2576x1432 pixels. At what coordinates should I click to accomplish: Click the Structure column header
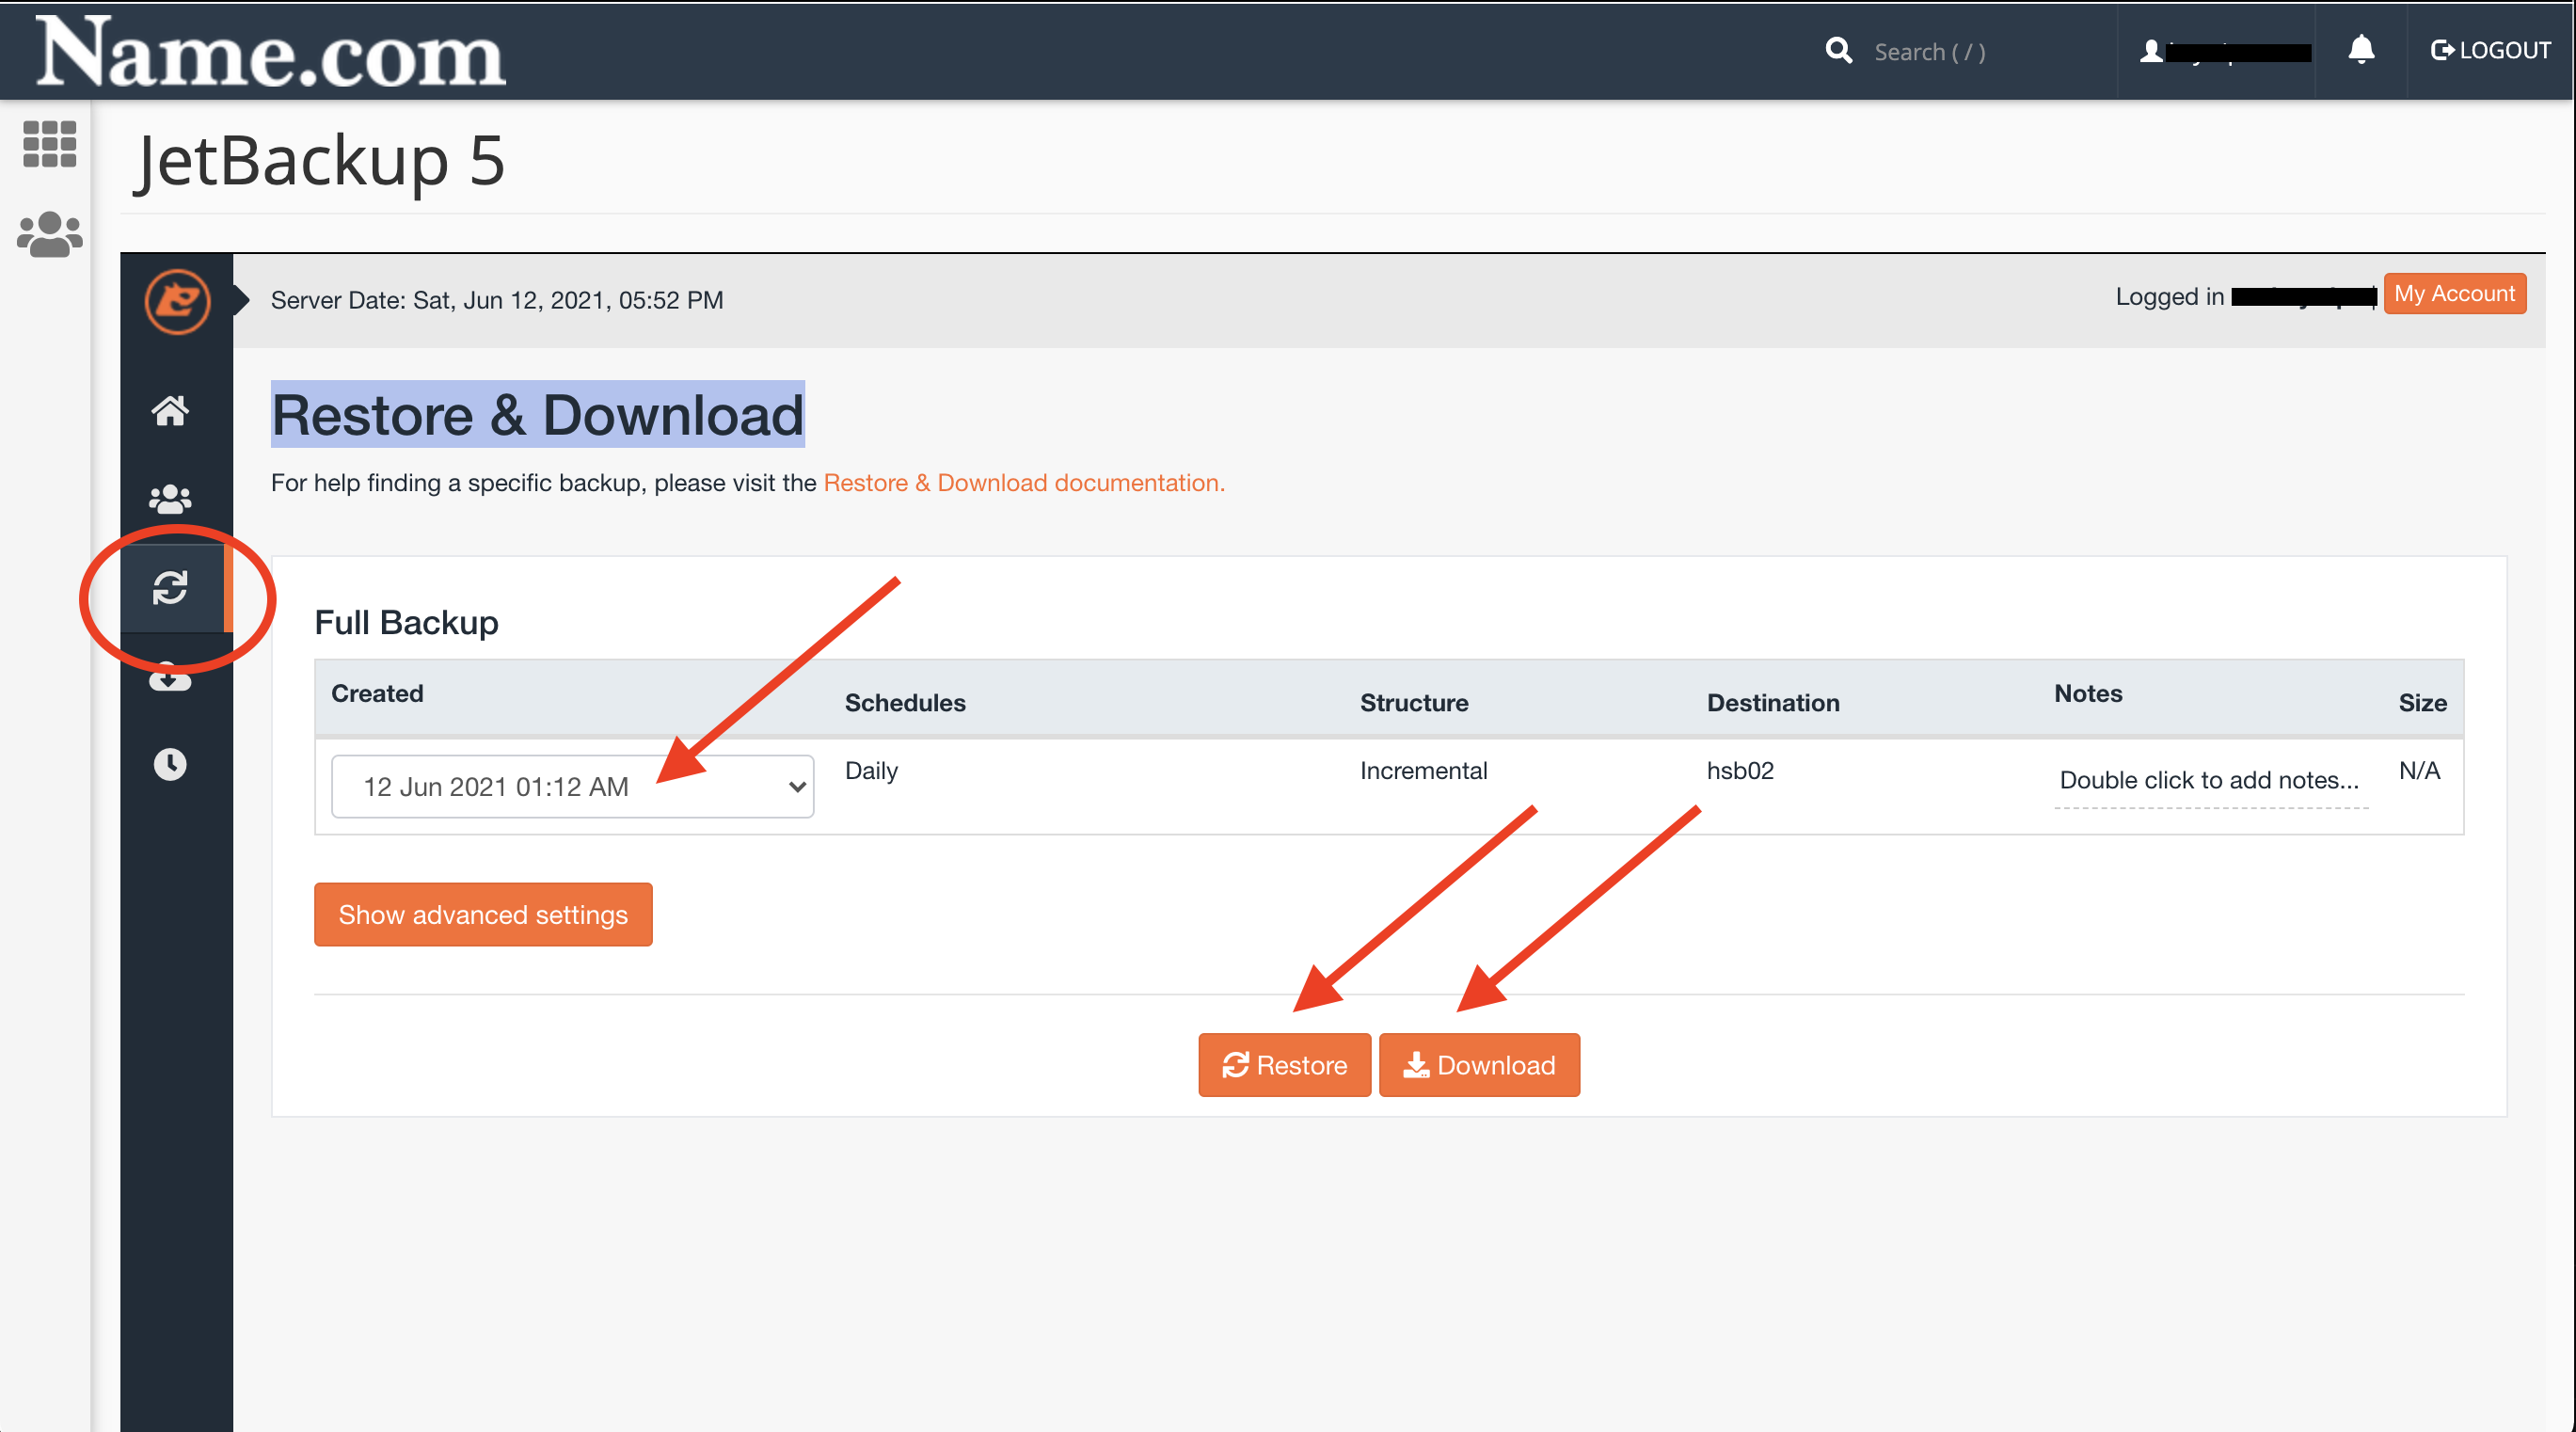[1414, 702]
